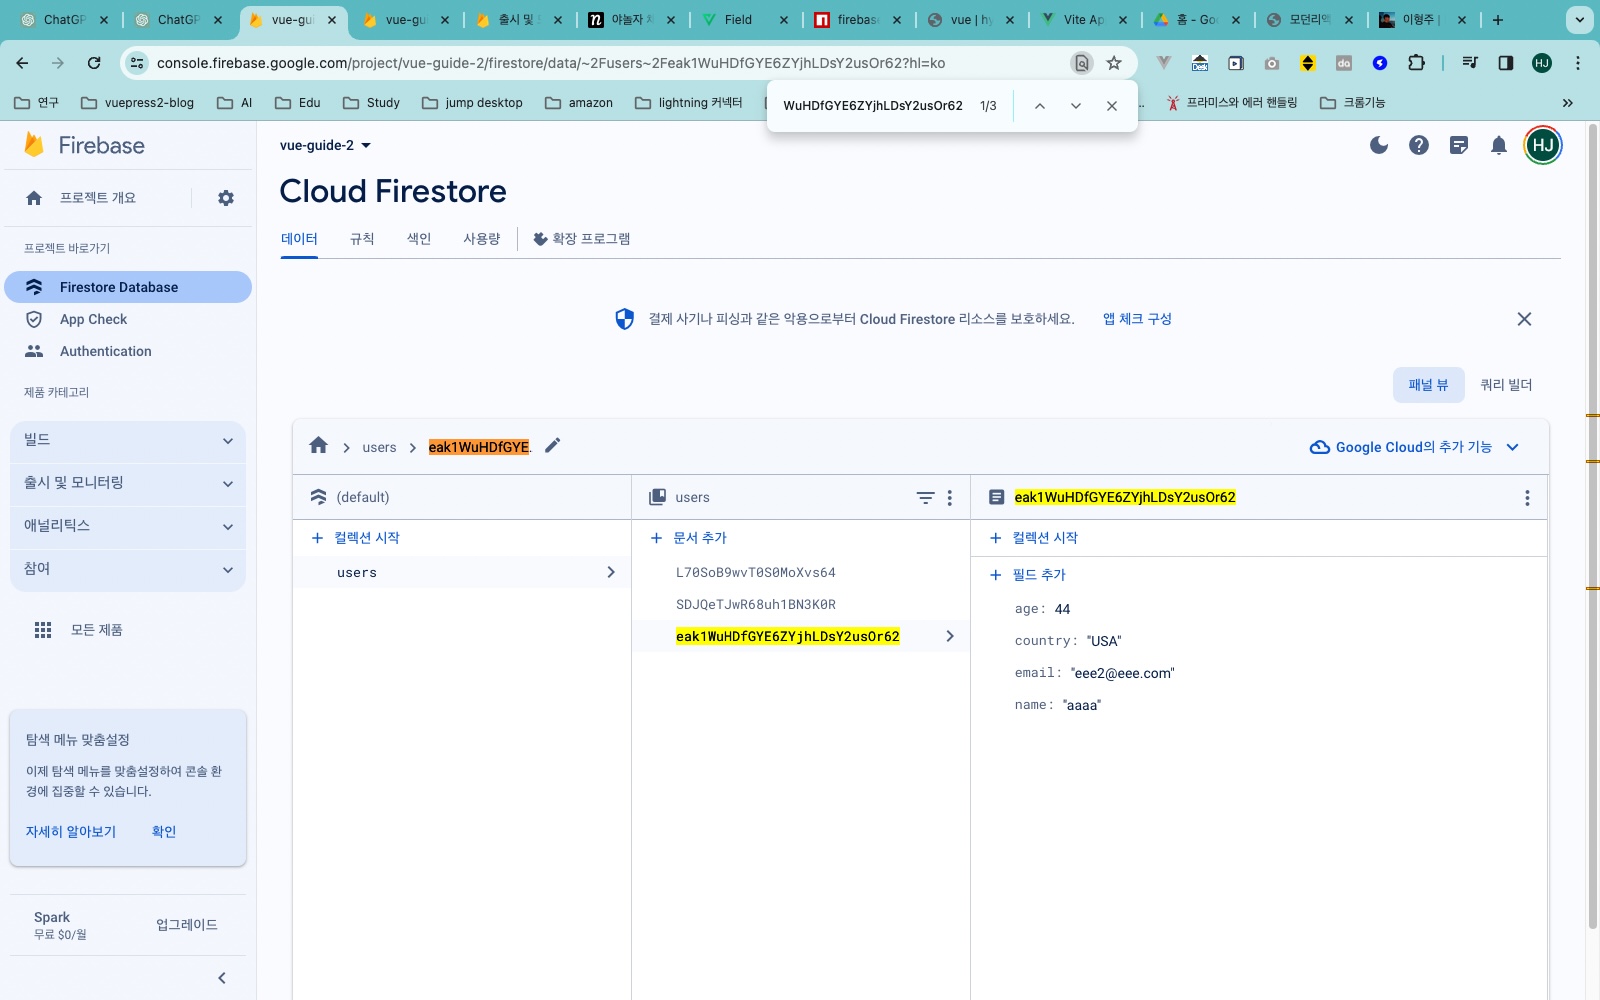Viewport: 1600px width, 1000px height.
Task: Switch to panel view (패널 뷰)
Action: point(1428,385)
